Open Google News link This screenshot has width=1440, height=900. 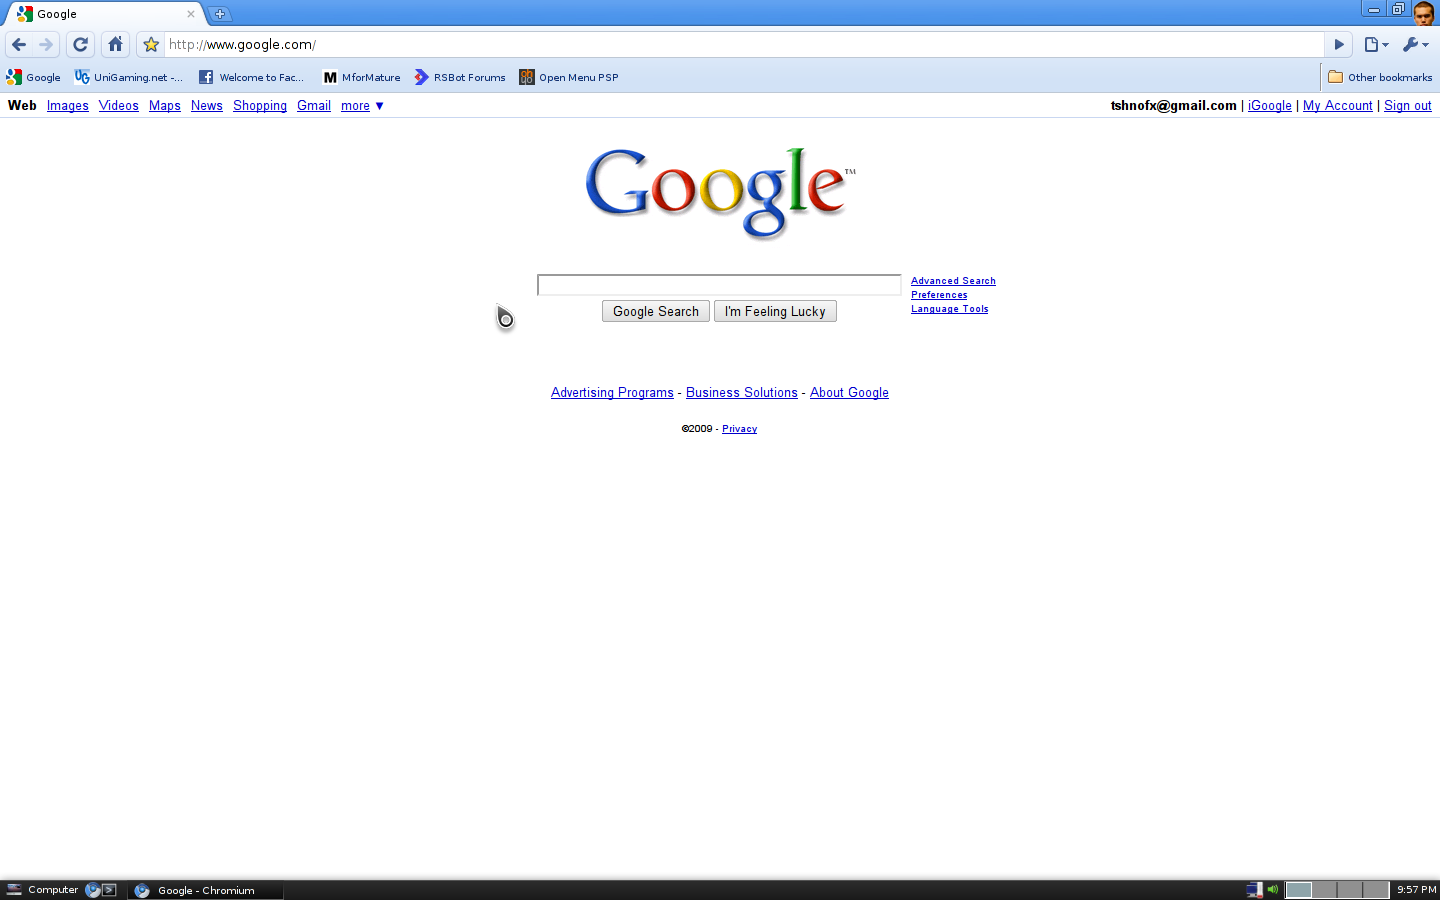(207, 105)
